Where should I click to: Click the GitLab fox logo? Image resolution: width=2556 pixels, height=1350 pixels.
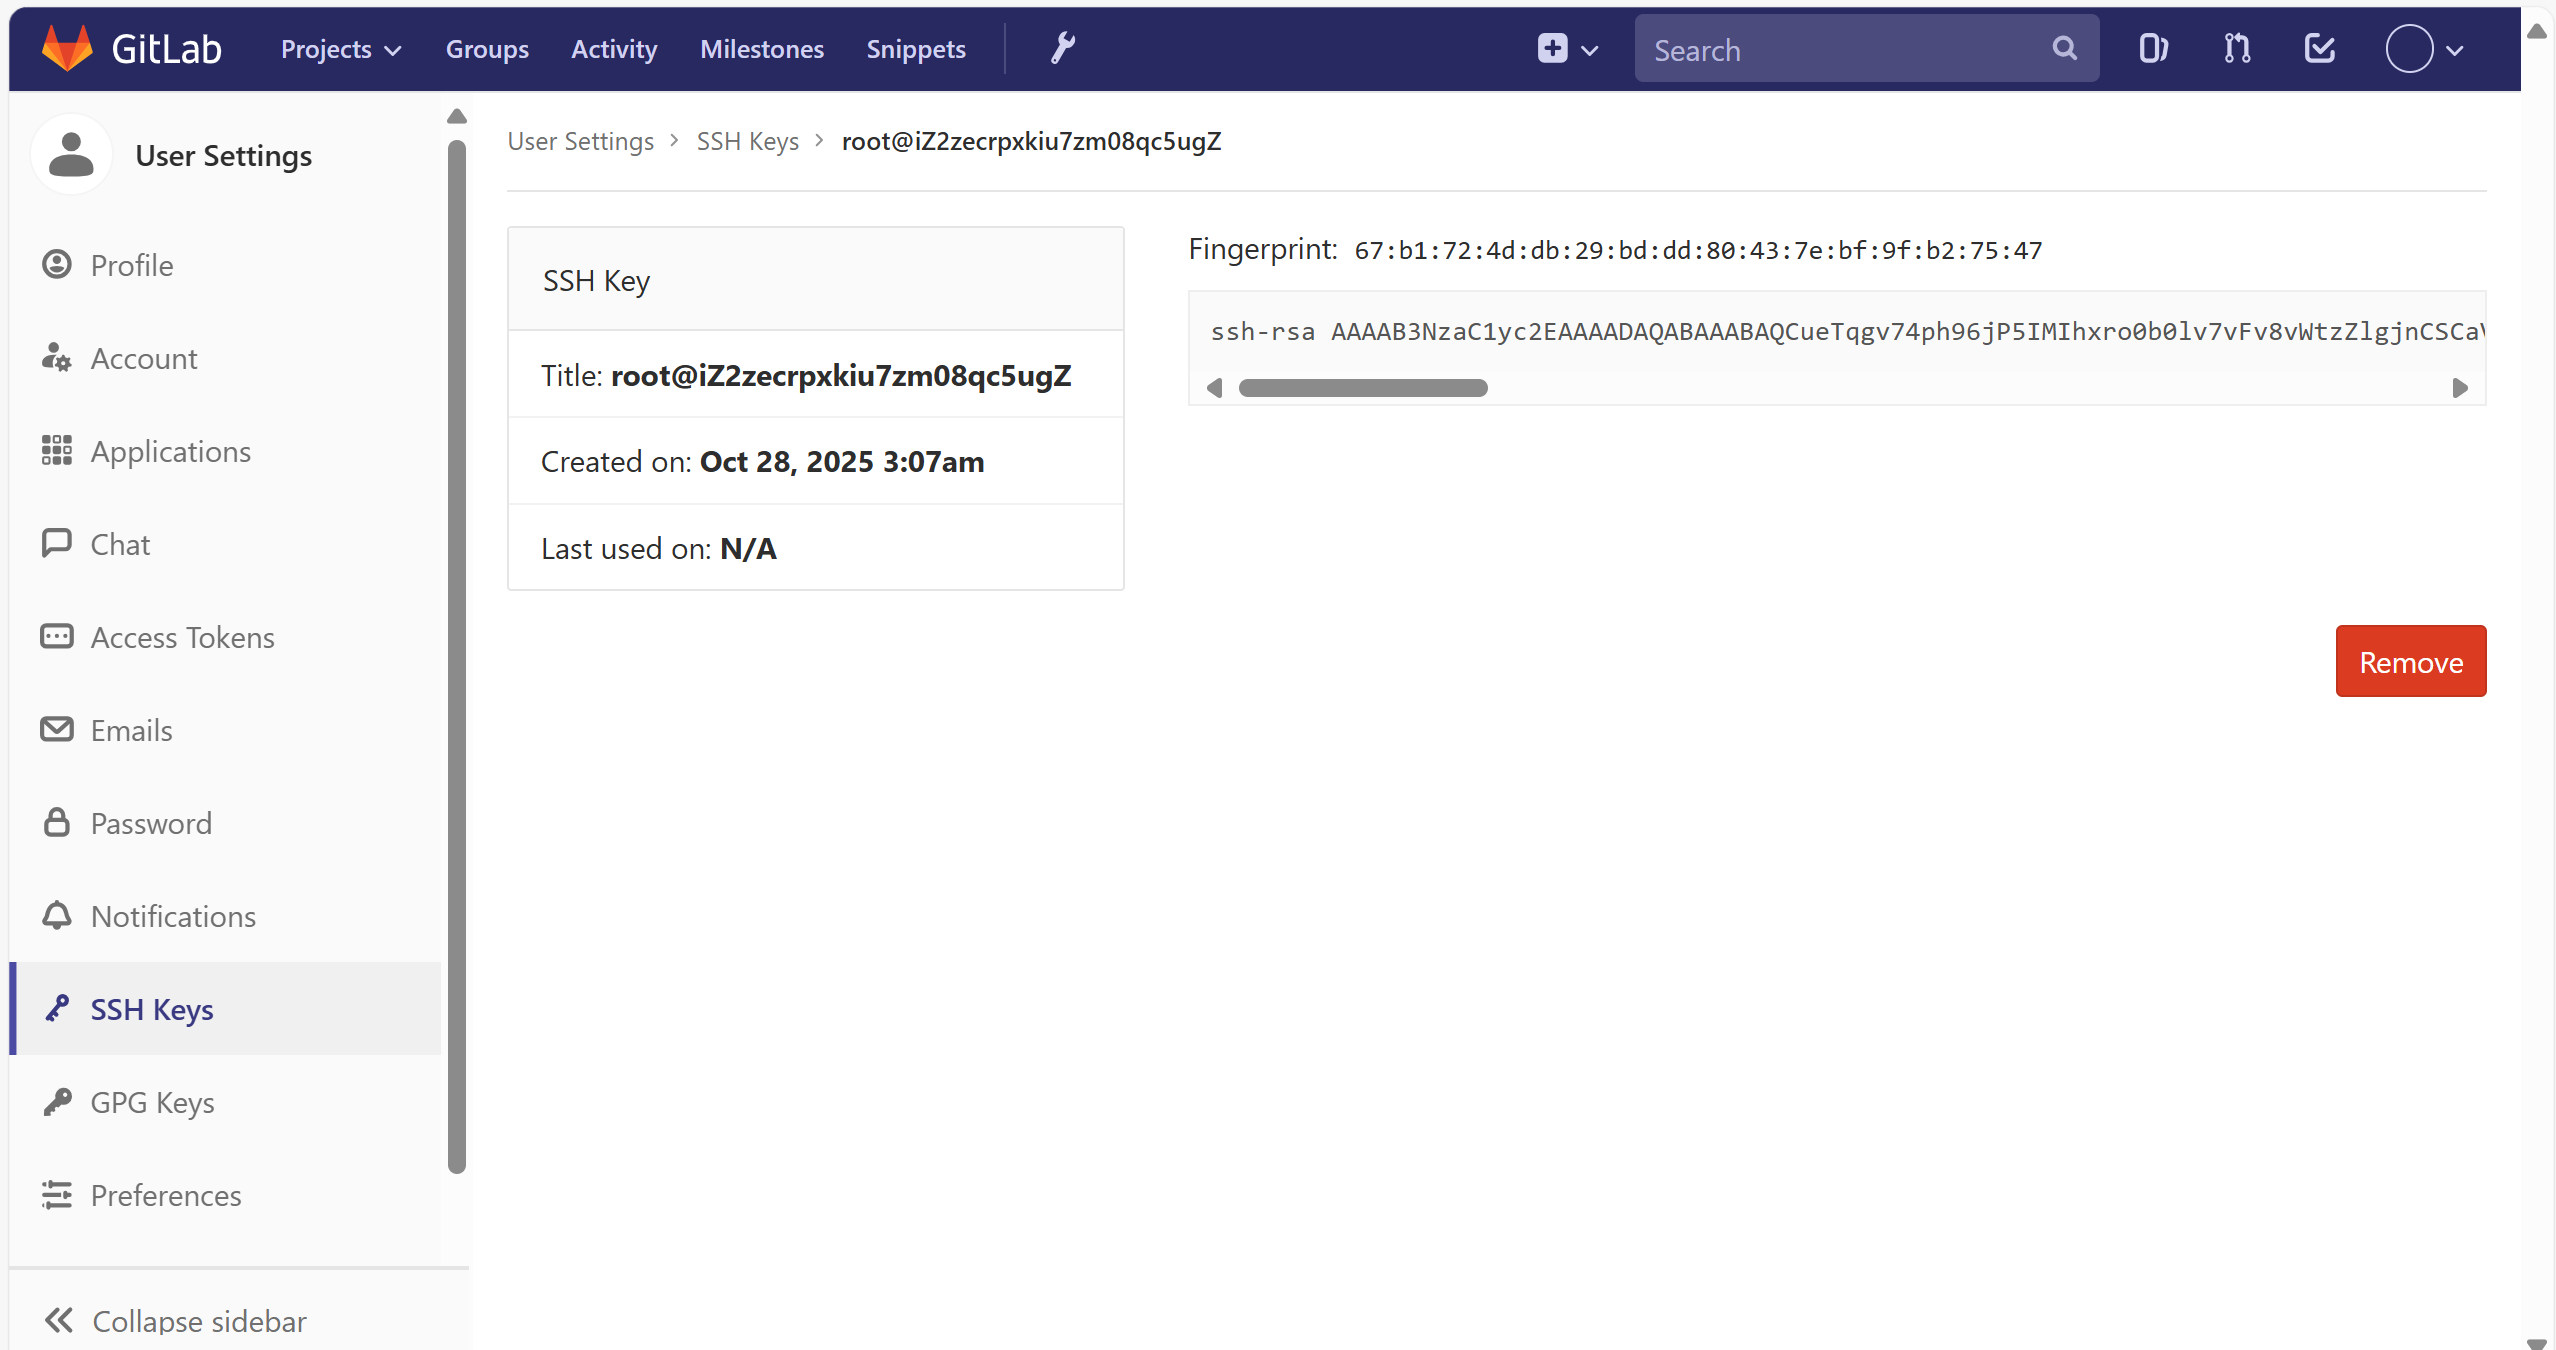[67, 48]
